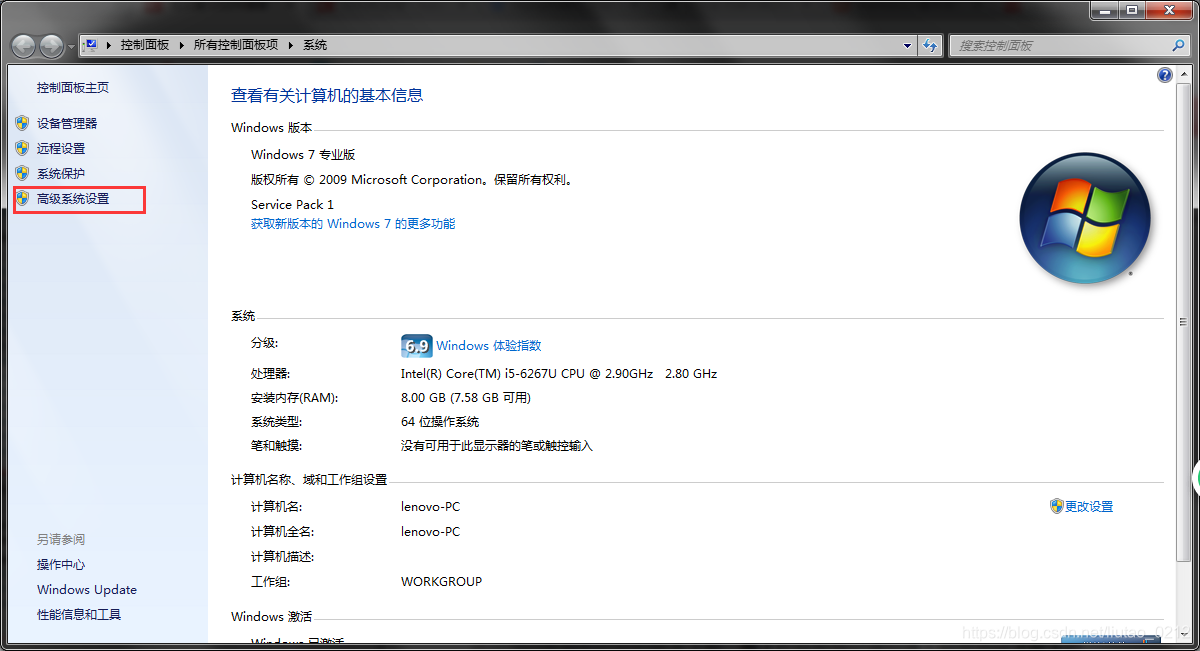1200x651 pixels.
Task: Click 64 位操作系统 system type value
Action: [x=440, y=422]
